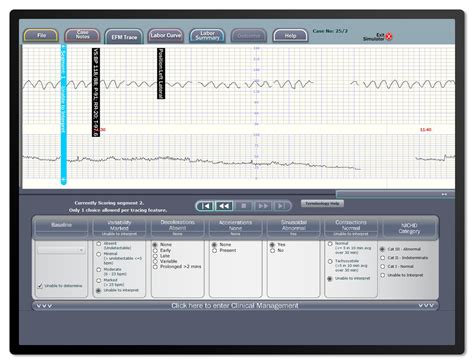
Task: Select Present under Accelerations
Action: 214,250
